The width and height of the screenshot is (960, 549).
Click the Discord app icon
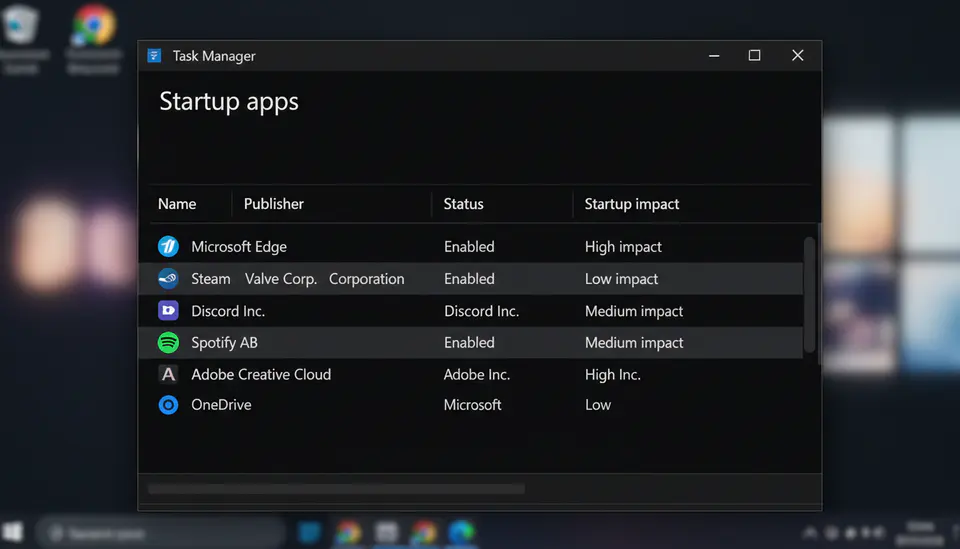(x=168, y=311)
